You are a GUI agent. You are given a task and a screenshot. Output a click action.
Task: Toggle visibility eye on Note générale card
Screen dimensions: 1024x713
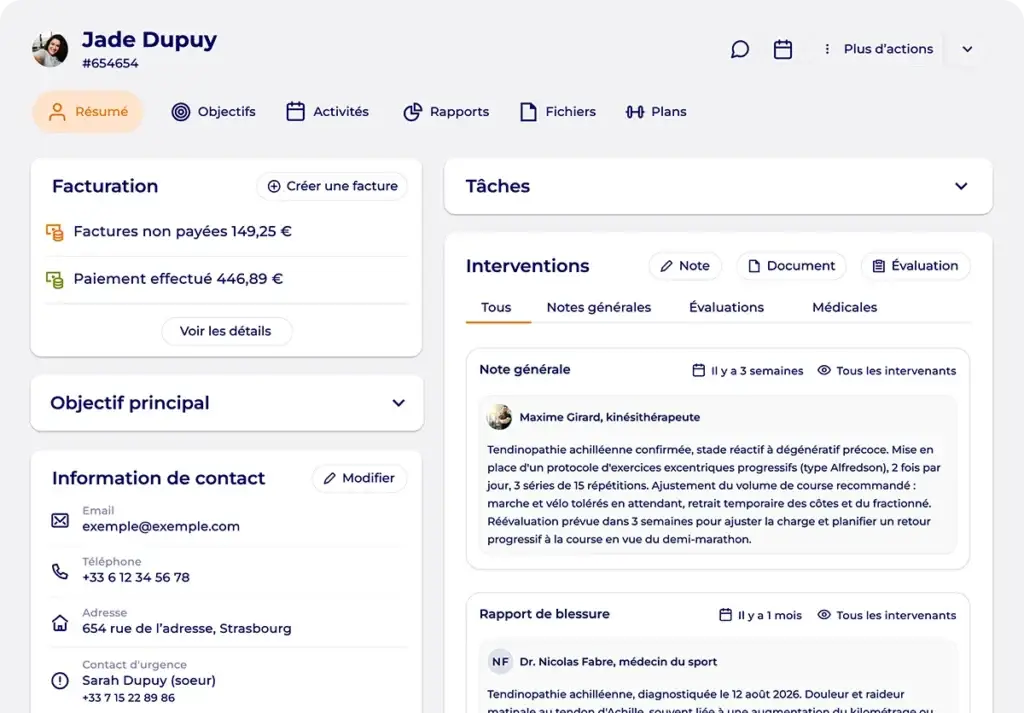pyautogui.click(x=824, y=370)
